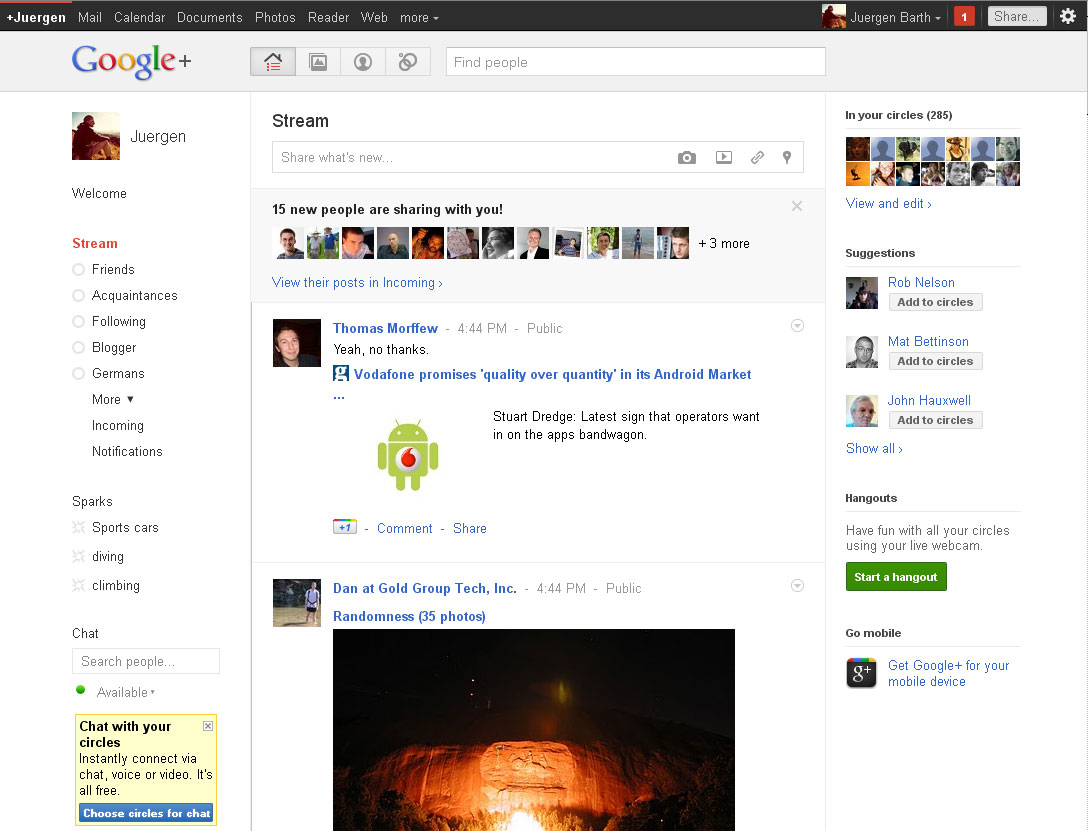The height and width of the screenshot is (831, 1088).
Task: Start a hangout
Action: (896, 576)
